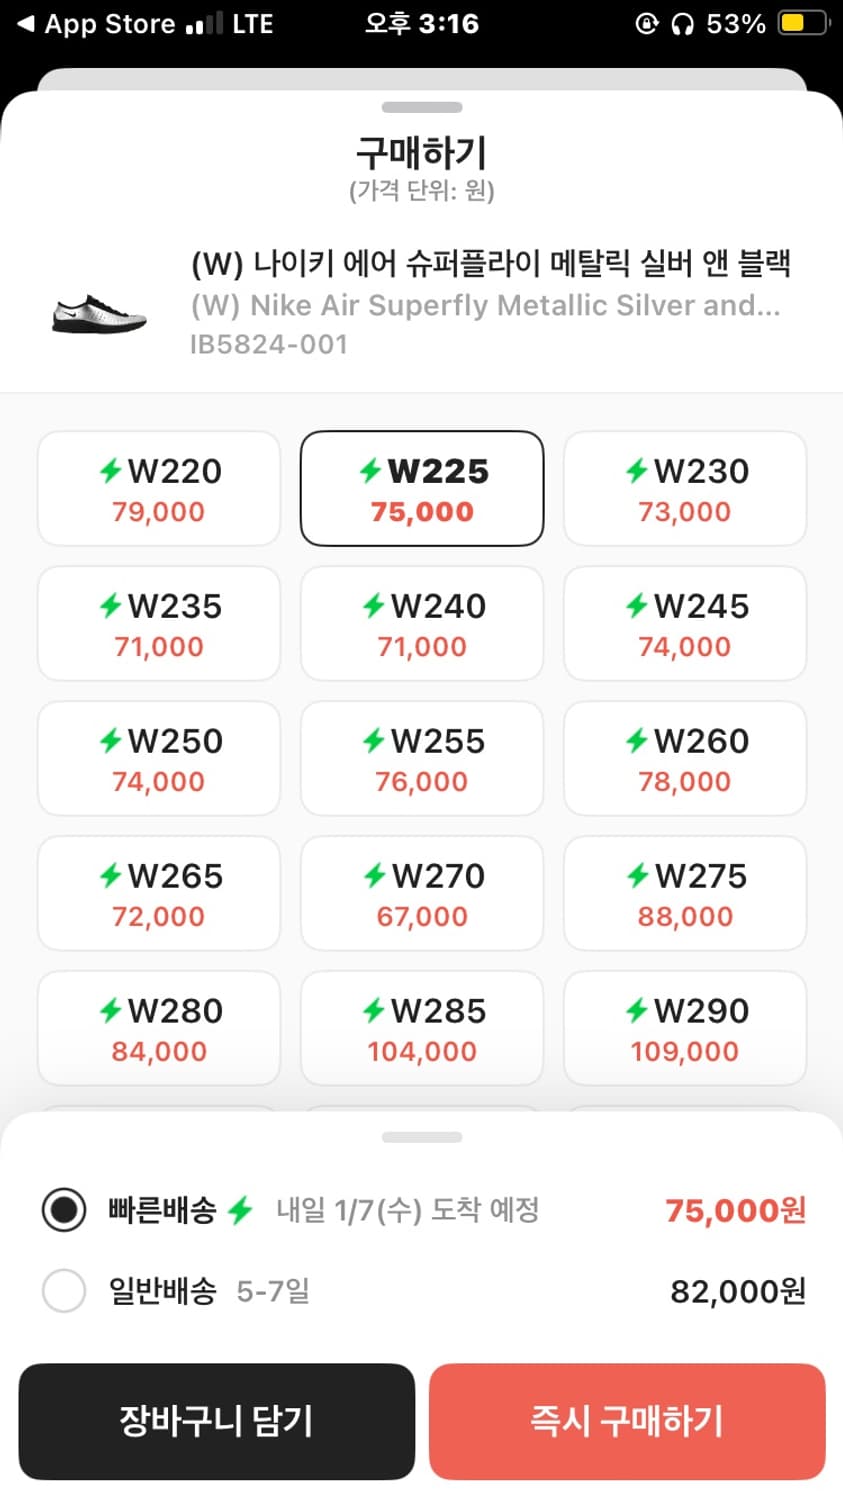Screen dimensions: 843x1500
Task: Tap the 82,000원 standard delivery price
Action: (737, 1291)
